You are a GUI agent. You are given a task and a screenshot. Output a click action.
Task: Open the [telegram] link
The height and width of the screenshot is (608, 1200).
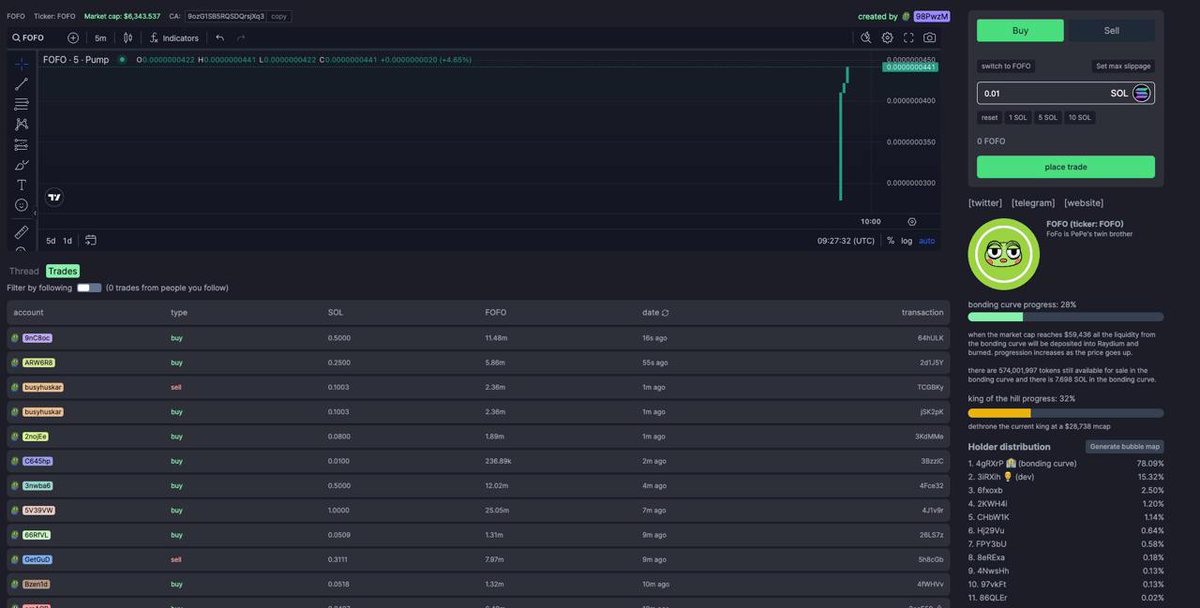pyautogui.click(x=1033, y=203)
